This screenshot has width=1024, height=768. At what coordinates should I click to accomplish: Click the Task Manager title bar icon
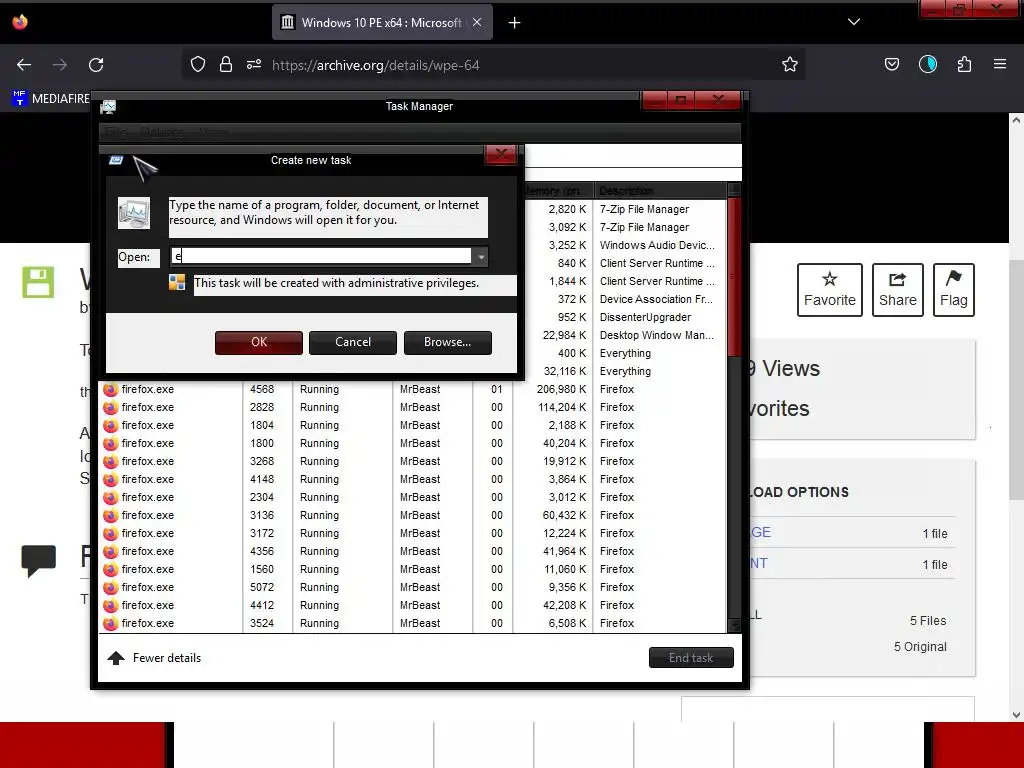pyautogui.click(x=108, y=106)
